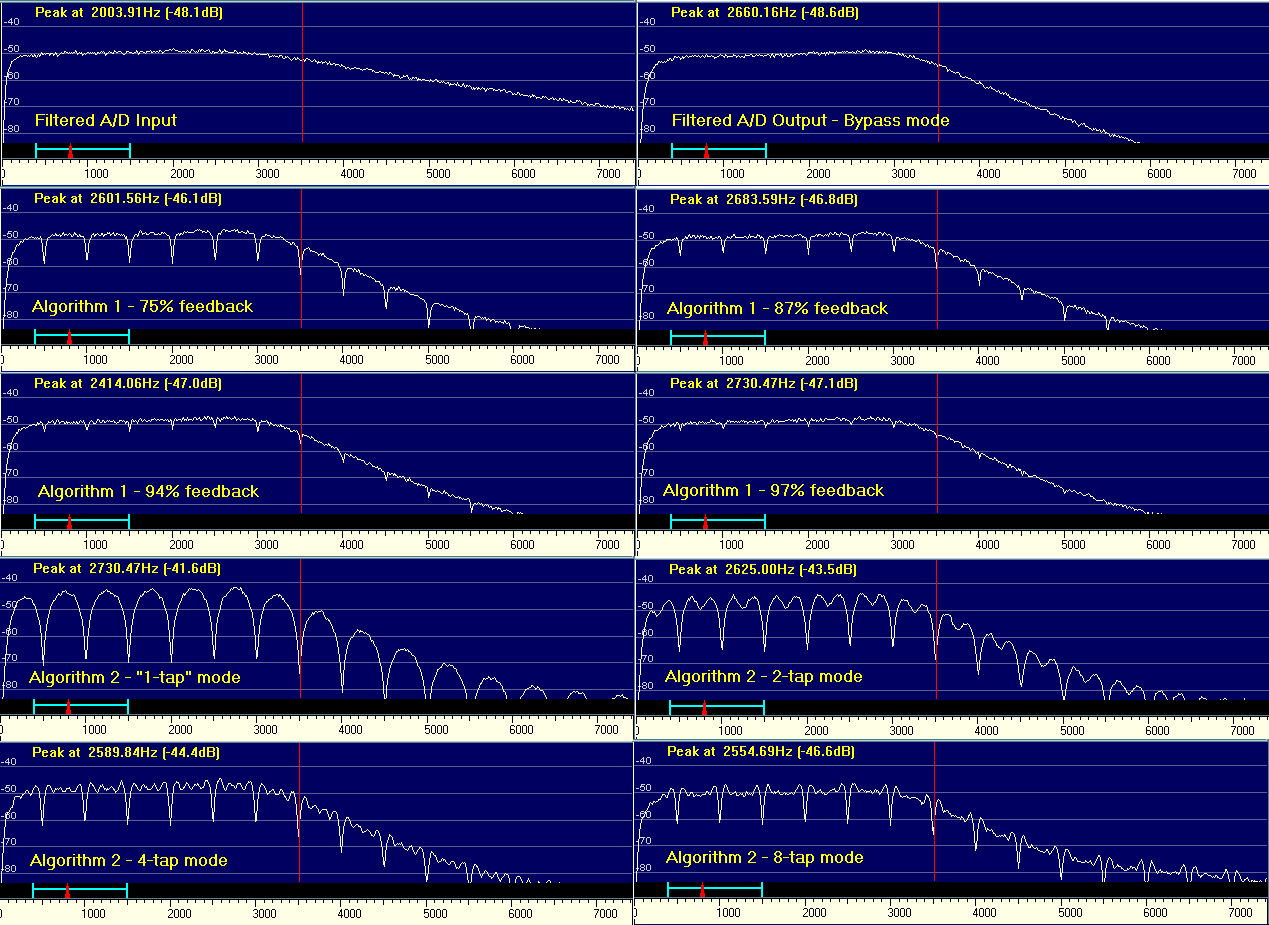Viewport: 1269px width, 925px height.
Task: Click the red triangle marker under 8-tap mode panel
Action: pyautogui.click(x=702, y=891)
